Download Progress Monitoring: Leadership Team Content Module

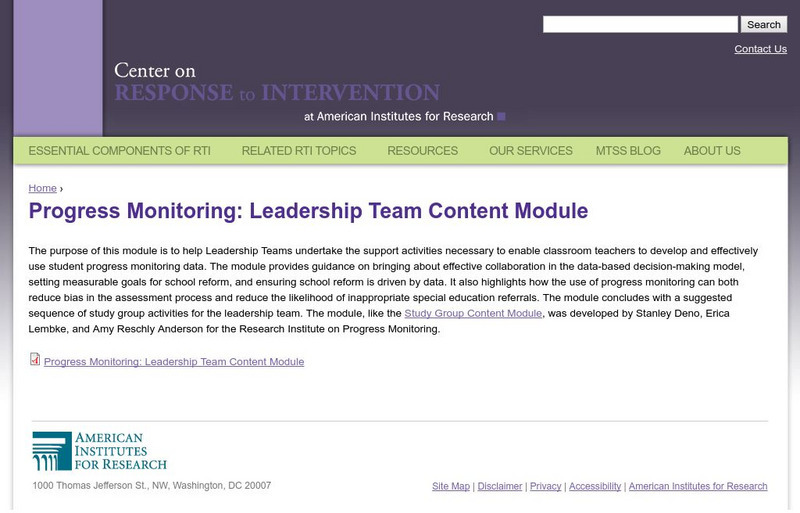(x=174, y=362)
